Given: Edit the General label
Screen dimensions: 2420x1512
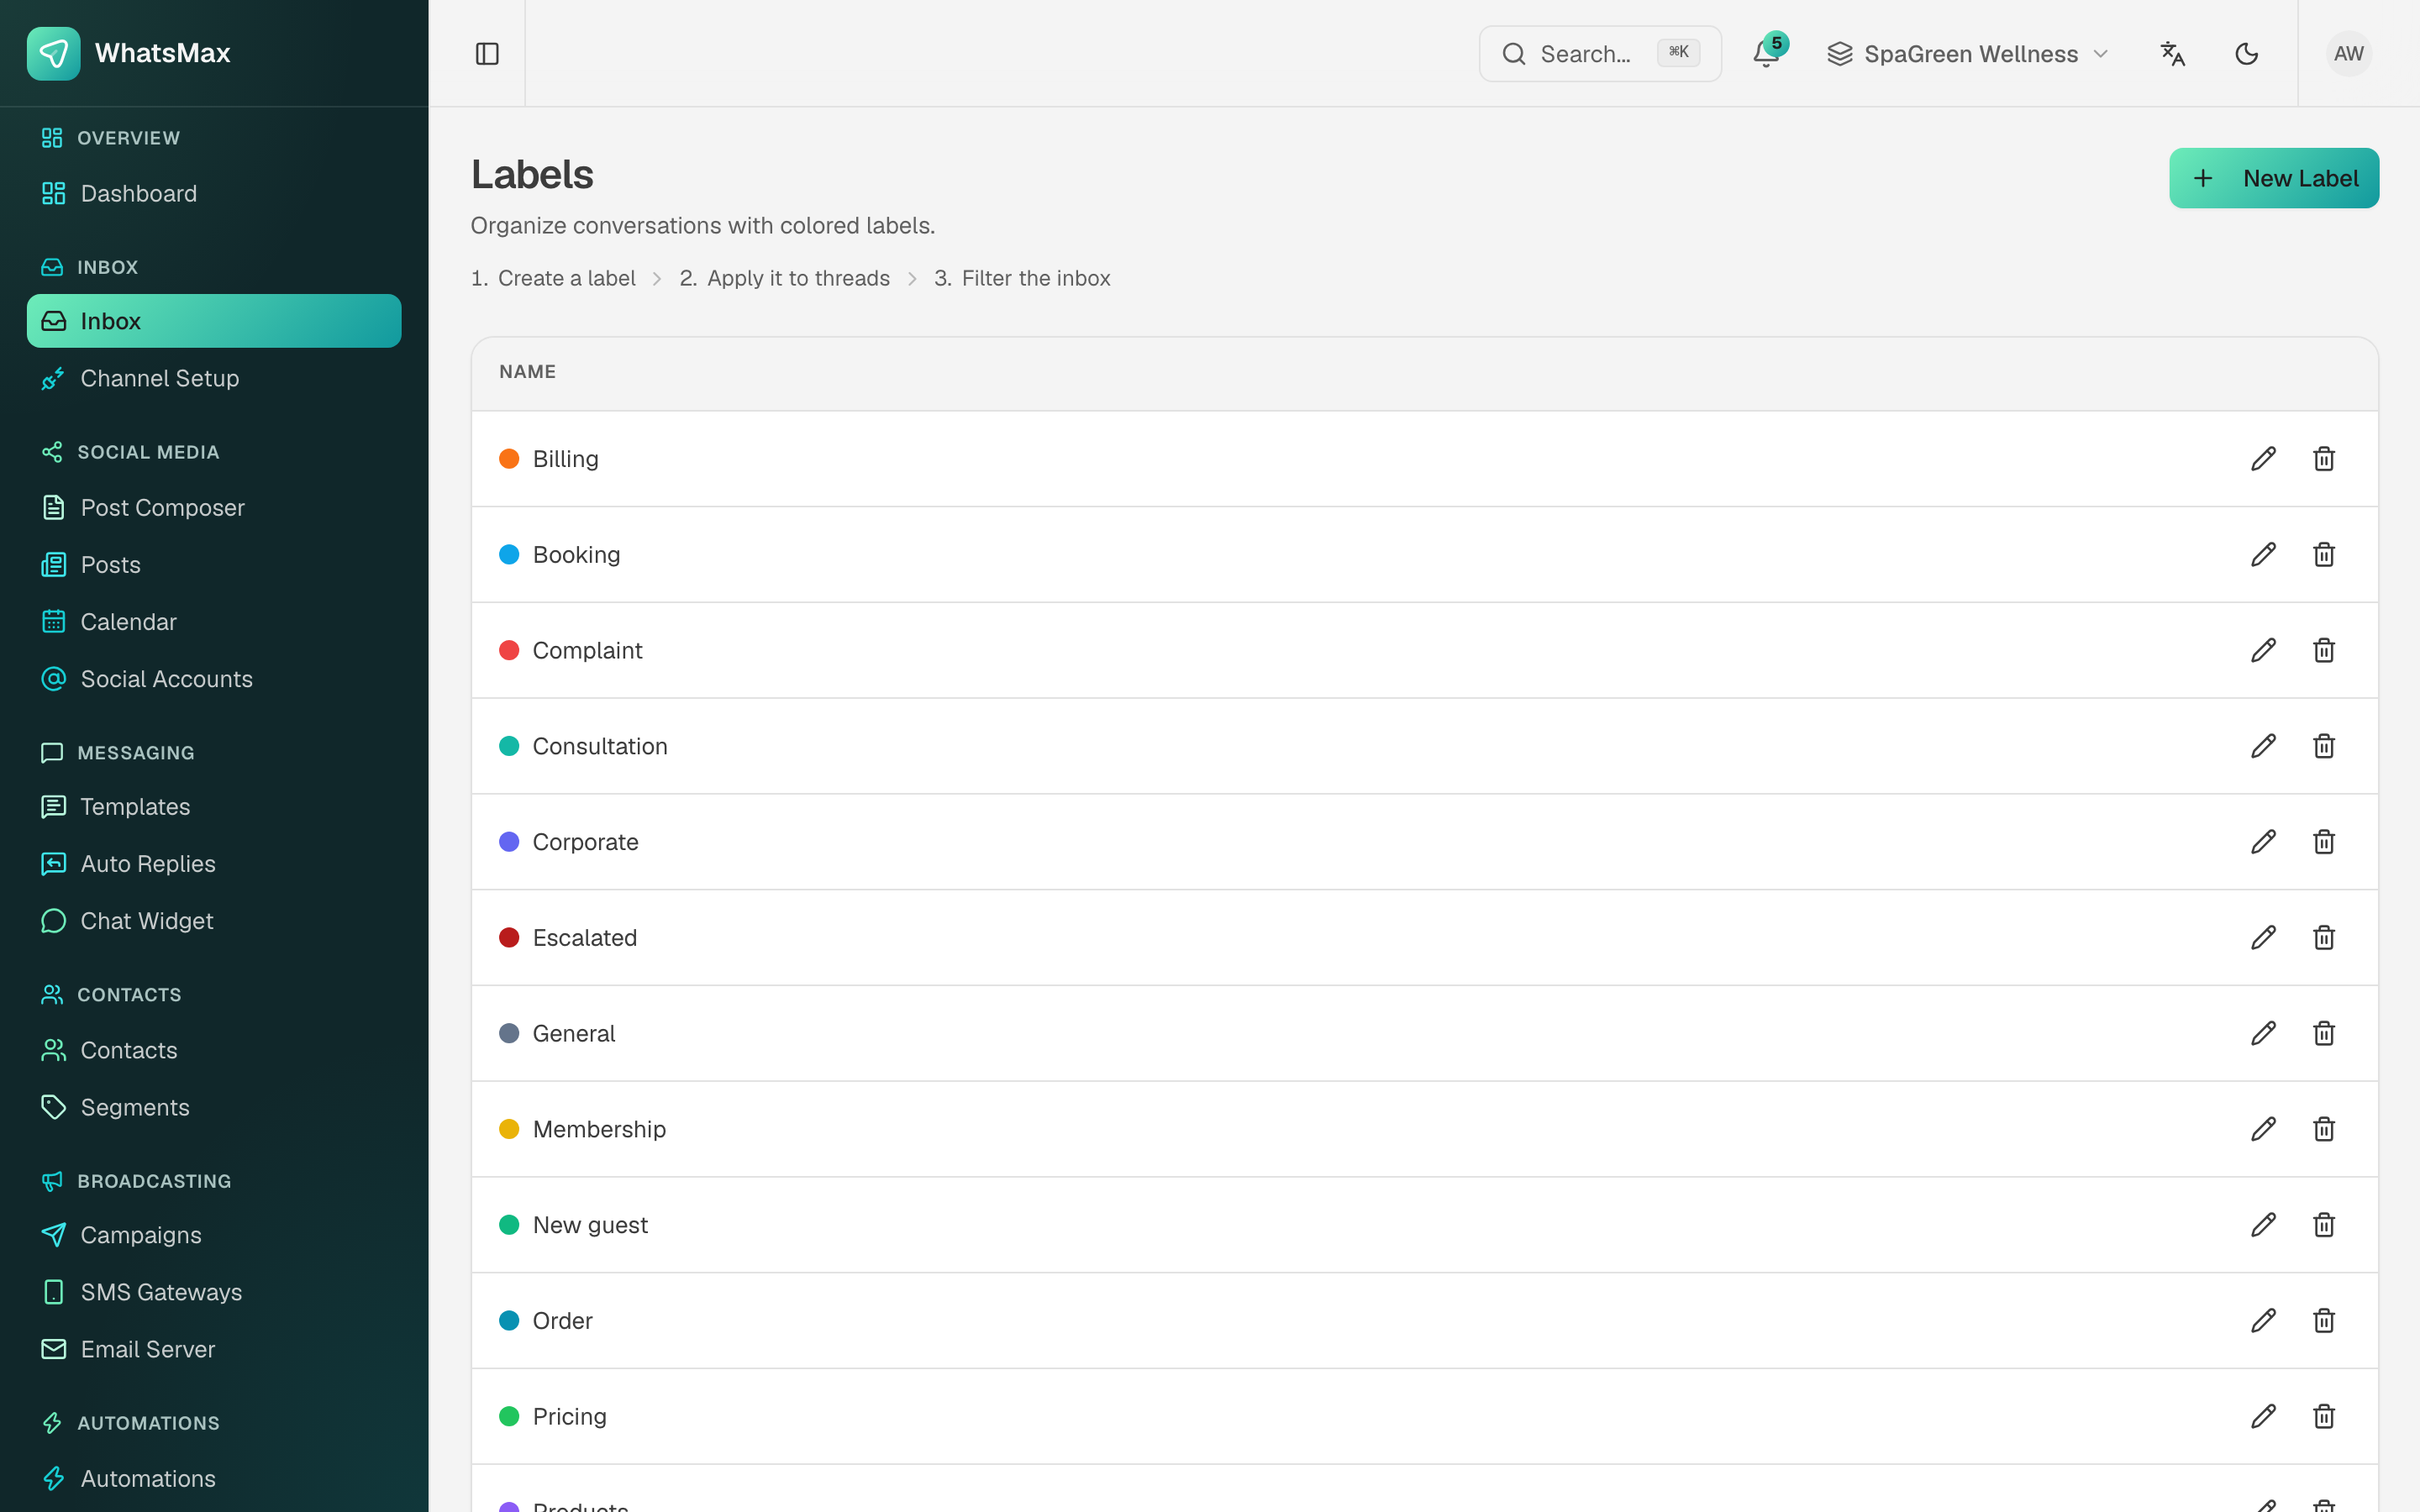Looking at the screenshot, I should (x=2264, y=1033).
